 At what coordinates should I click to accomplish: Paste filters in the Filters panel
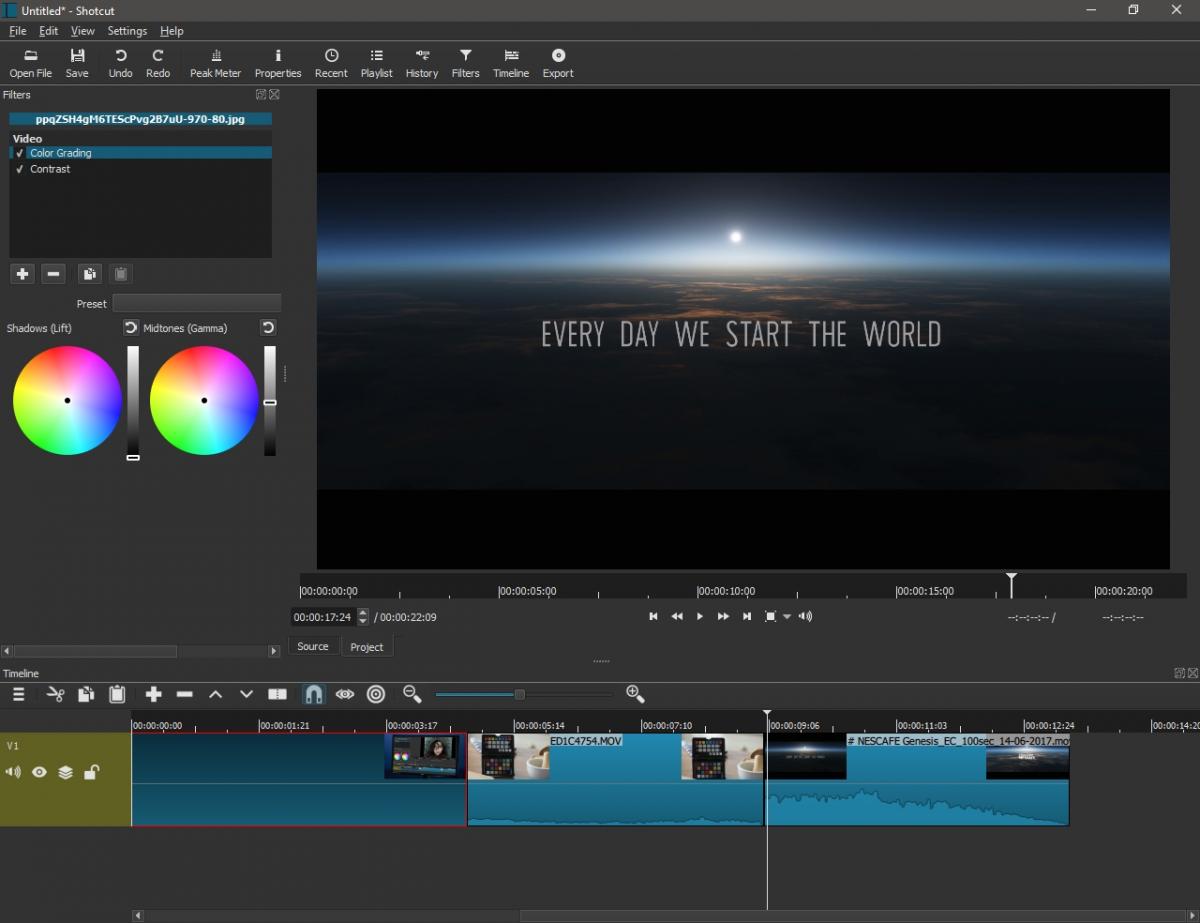[120, 274]
